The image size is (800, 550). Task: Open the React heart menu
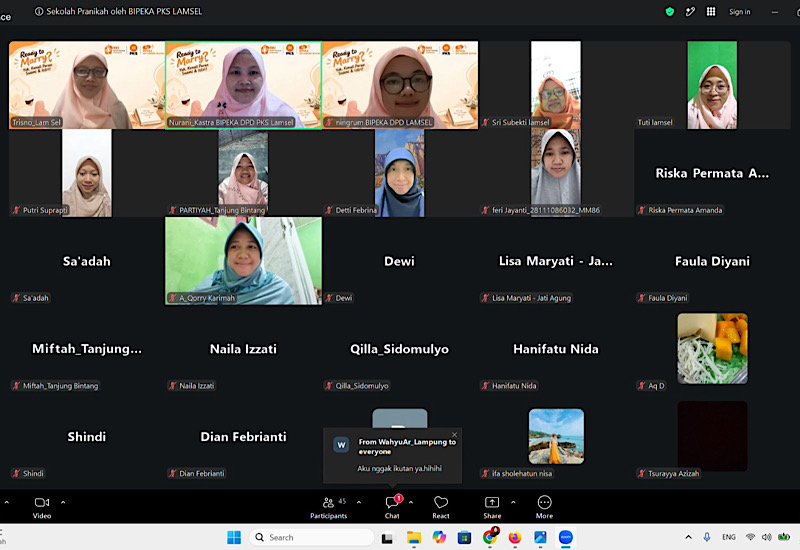click(x=441, y=508)
